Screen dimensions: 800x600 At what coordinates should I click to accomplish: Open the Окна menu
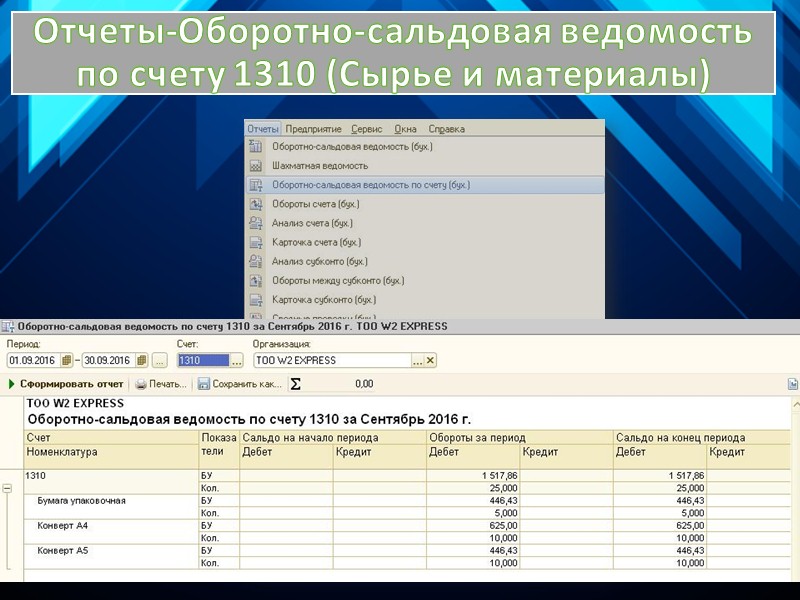tap(405, 129)
